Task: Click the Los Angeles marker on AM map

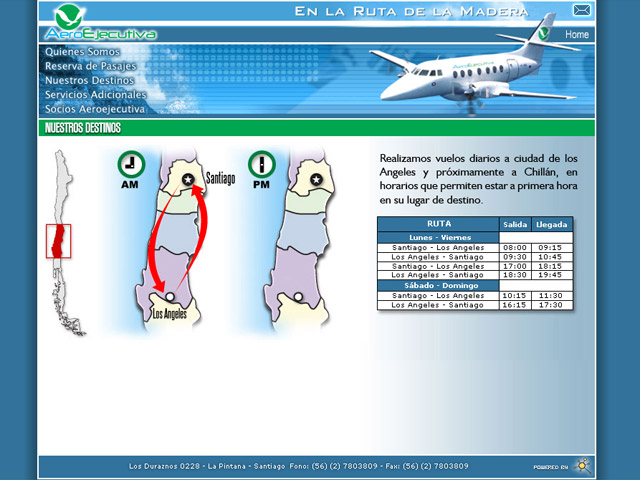Action: point(171,297)
